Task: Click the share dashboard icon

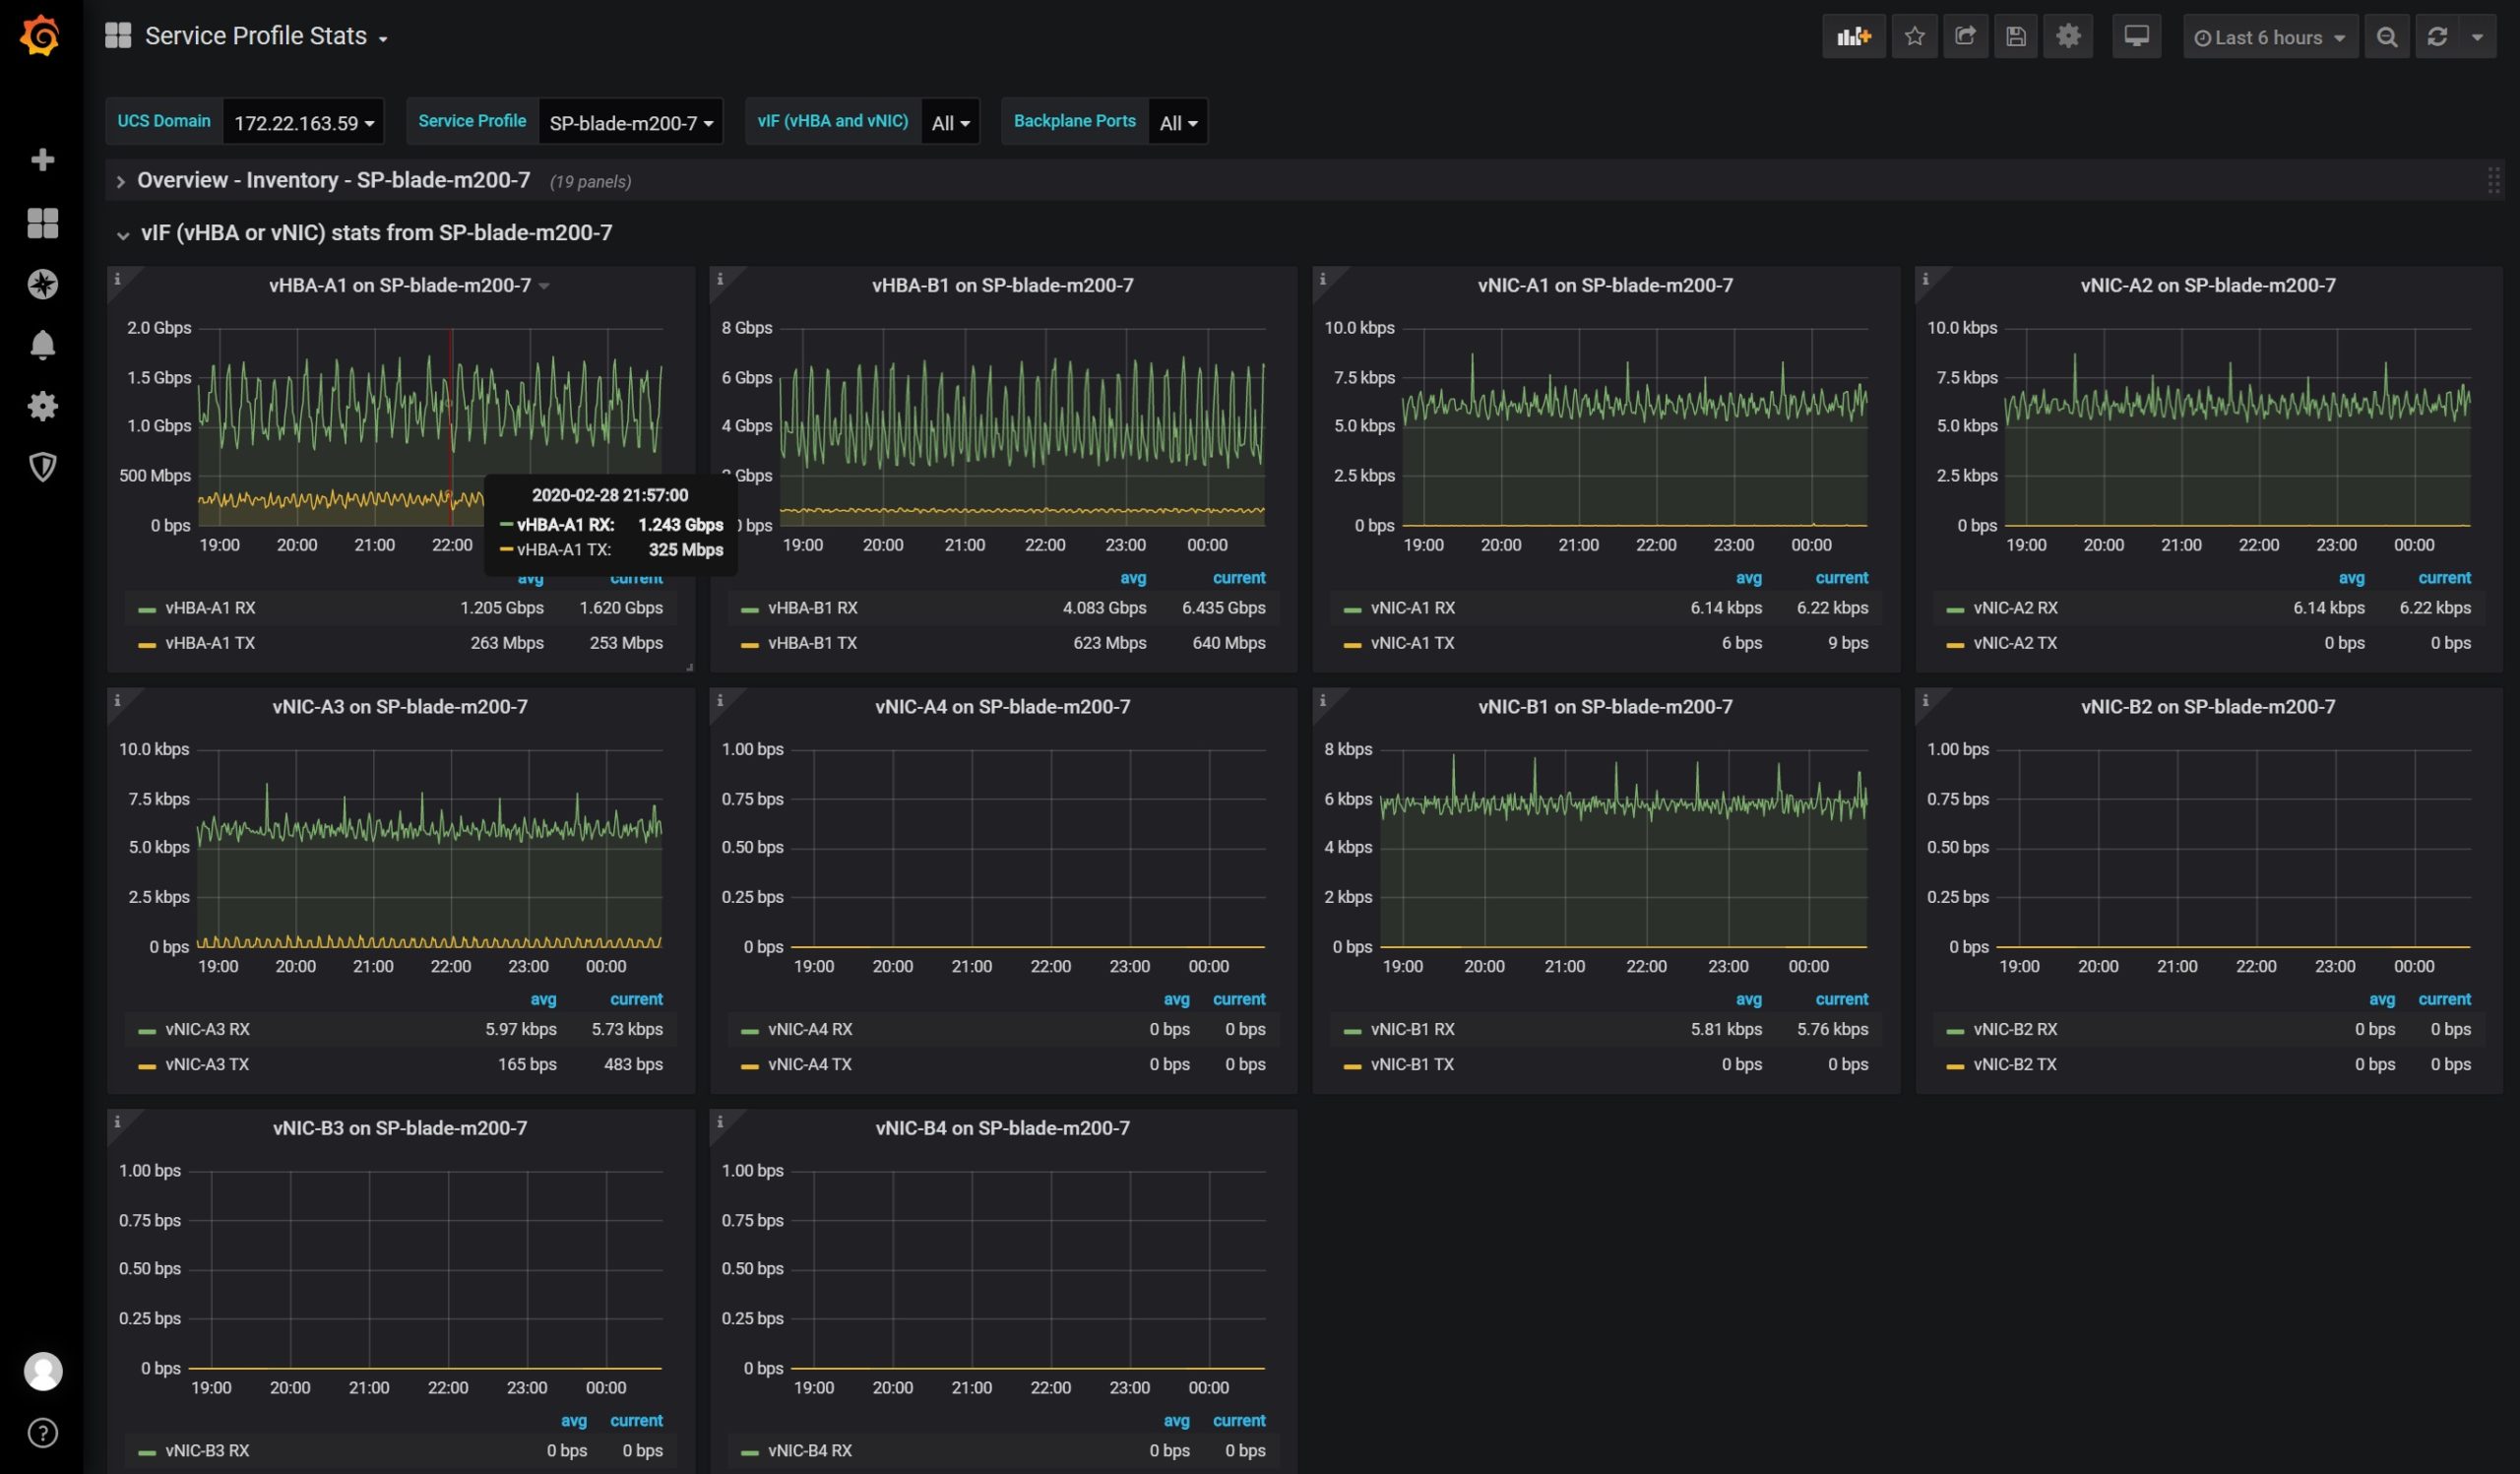Action: click(1964, 35)
